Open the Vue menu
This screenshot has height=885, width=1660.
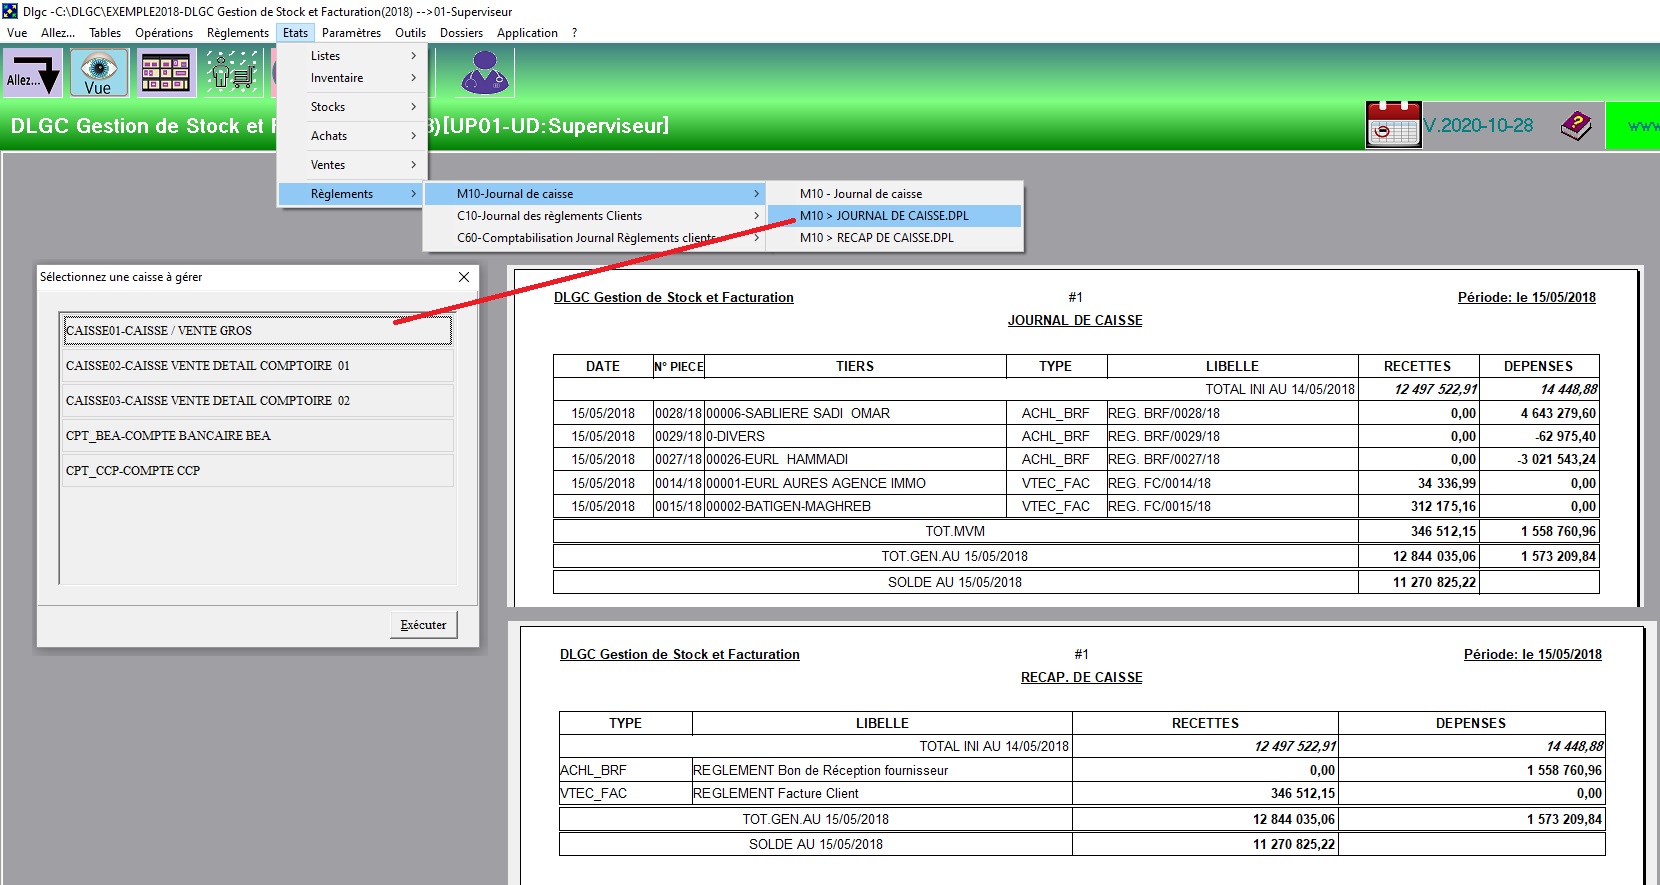click(17, 33)
